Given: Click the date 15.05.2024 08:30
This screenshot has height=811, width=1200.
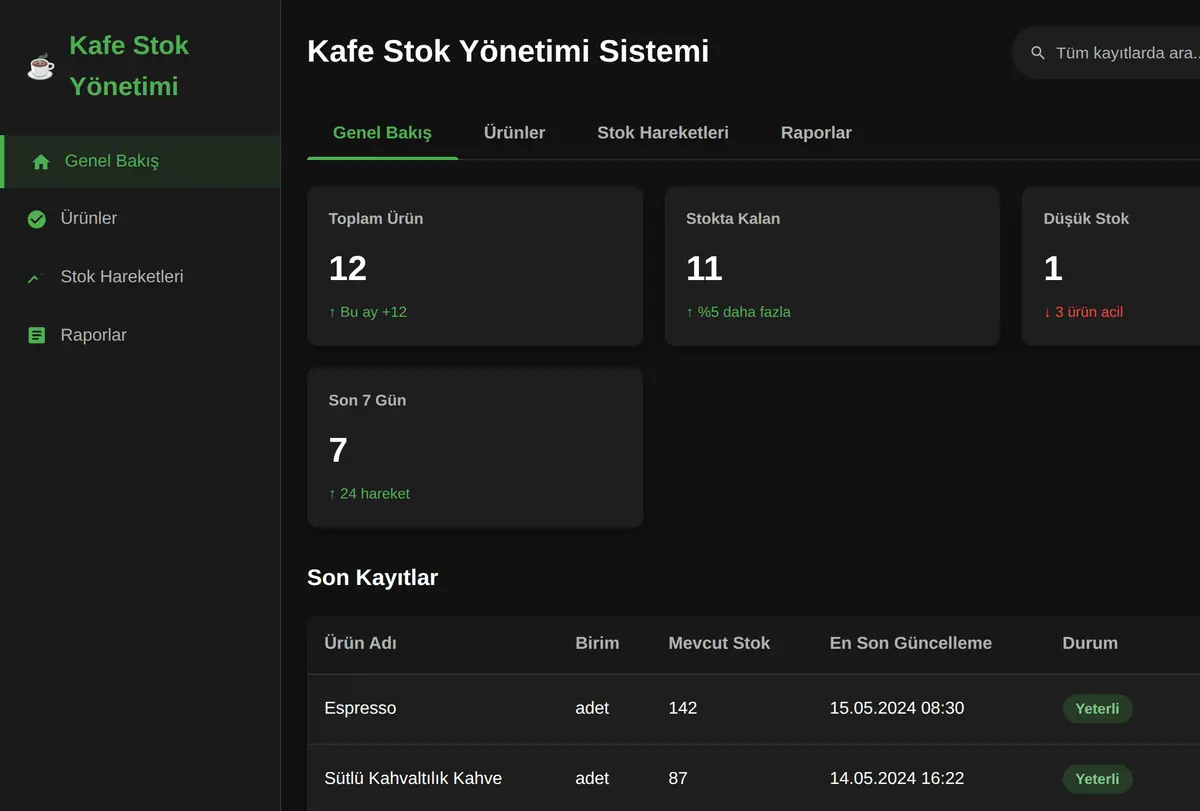Looking at the screenshot, I should point(897,708).
